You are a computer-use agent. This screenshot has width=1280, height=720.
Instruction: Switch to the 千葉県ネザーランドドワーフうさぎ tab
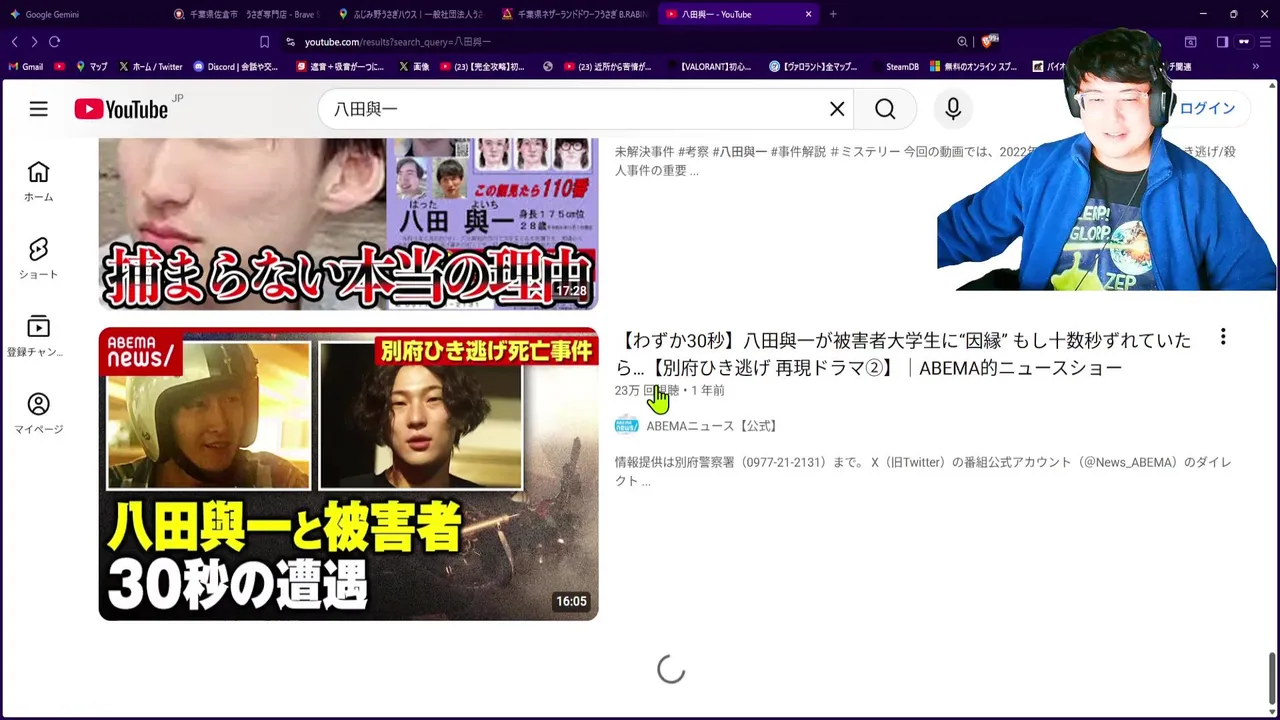pos(574,14)
